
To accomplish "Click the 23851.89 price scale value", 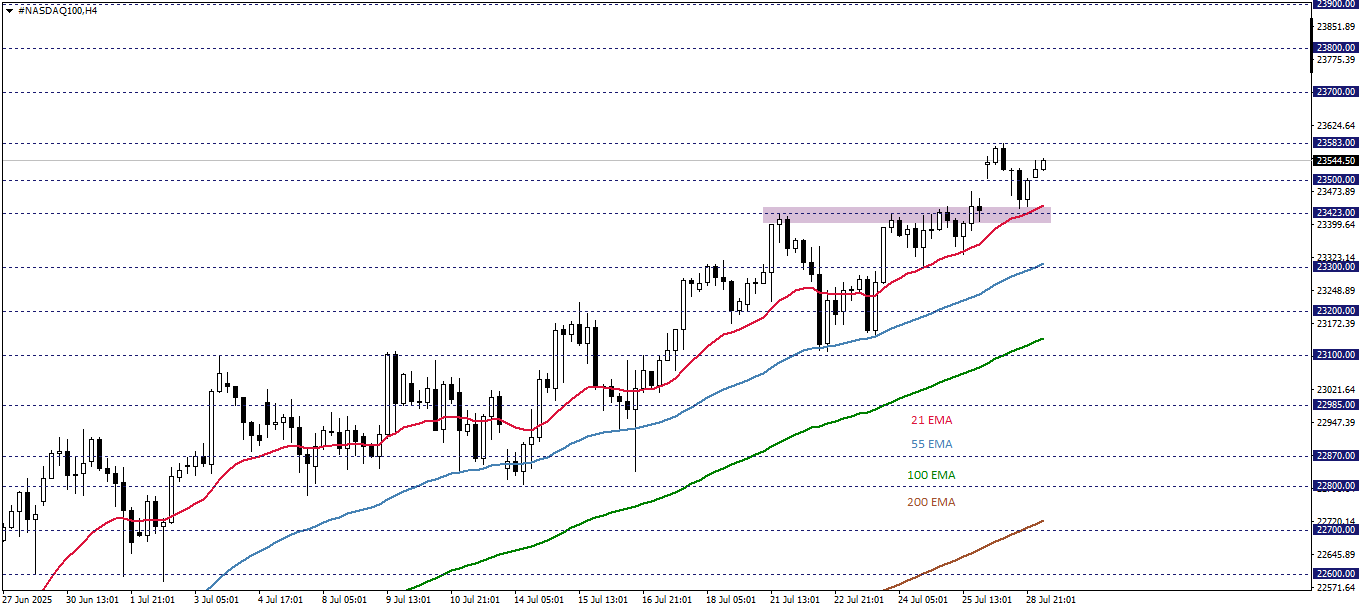I will (x=1337, y=26).
